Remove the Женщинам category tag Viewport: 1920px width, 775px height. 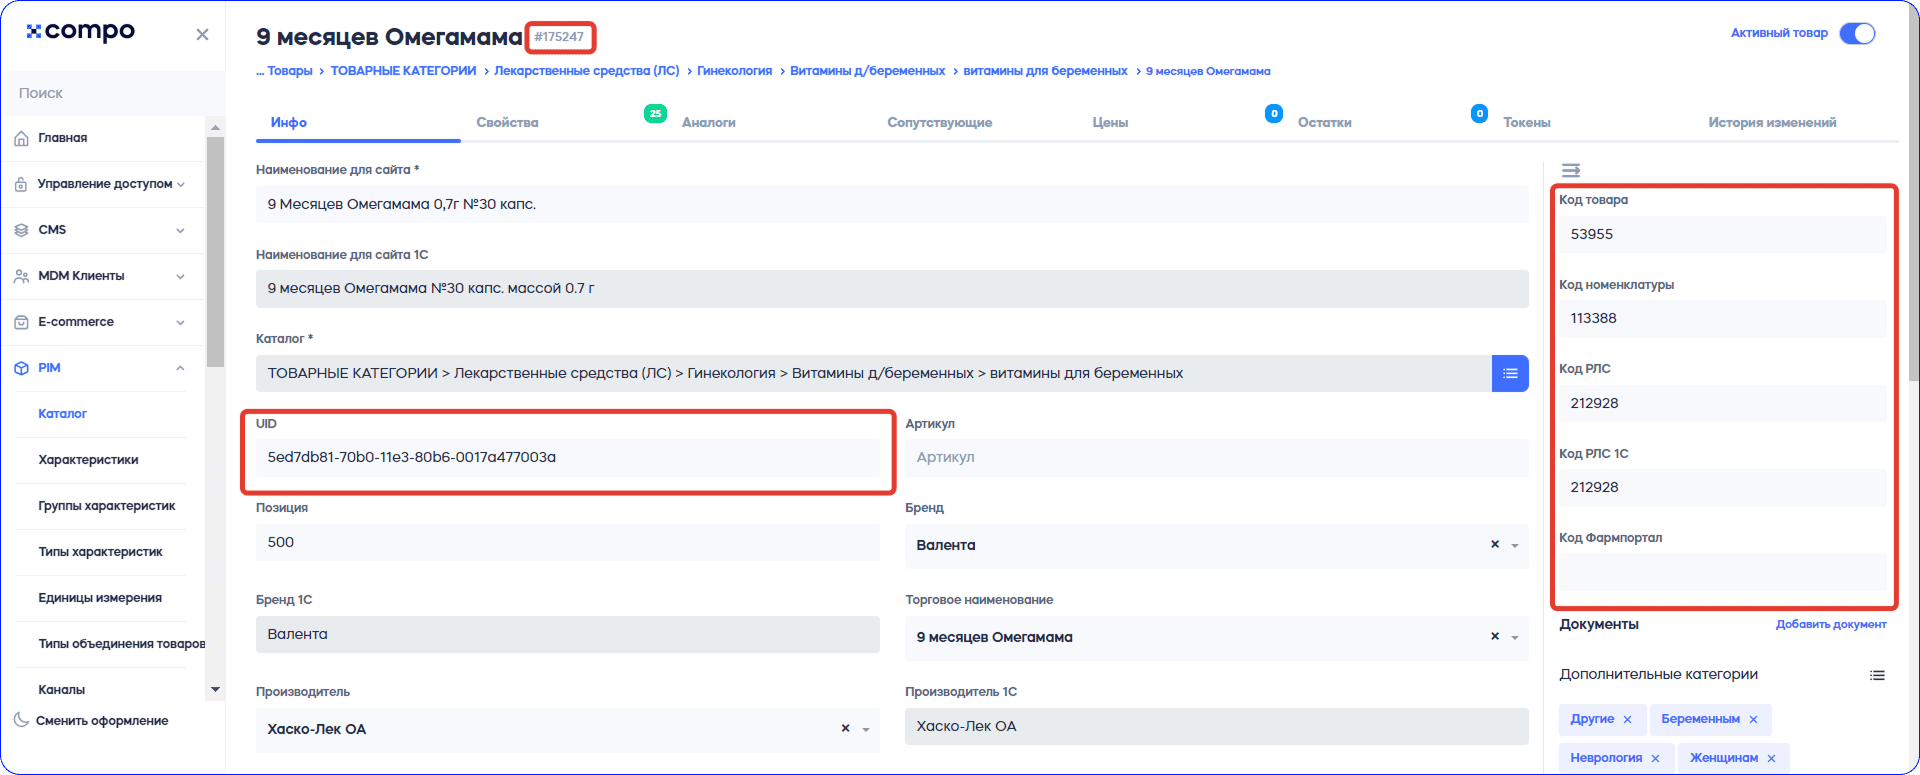point(1771,758)
